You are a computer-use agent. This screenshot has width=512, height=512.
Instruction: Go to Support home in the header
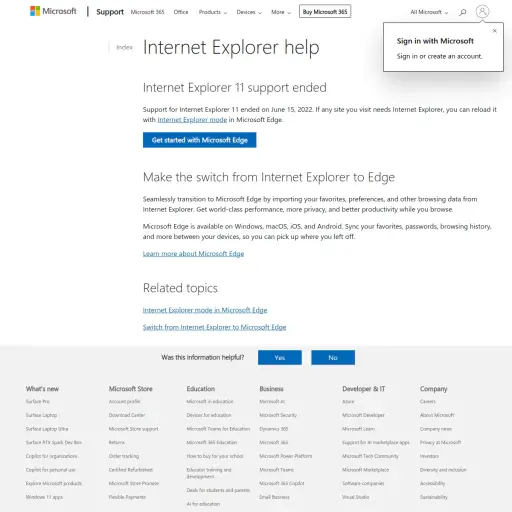click(110, 12)
